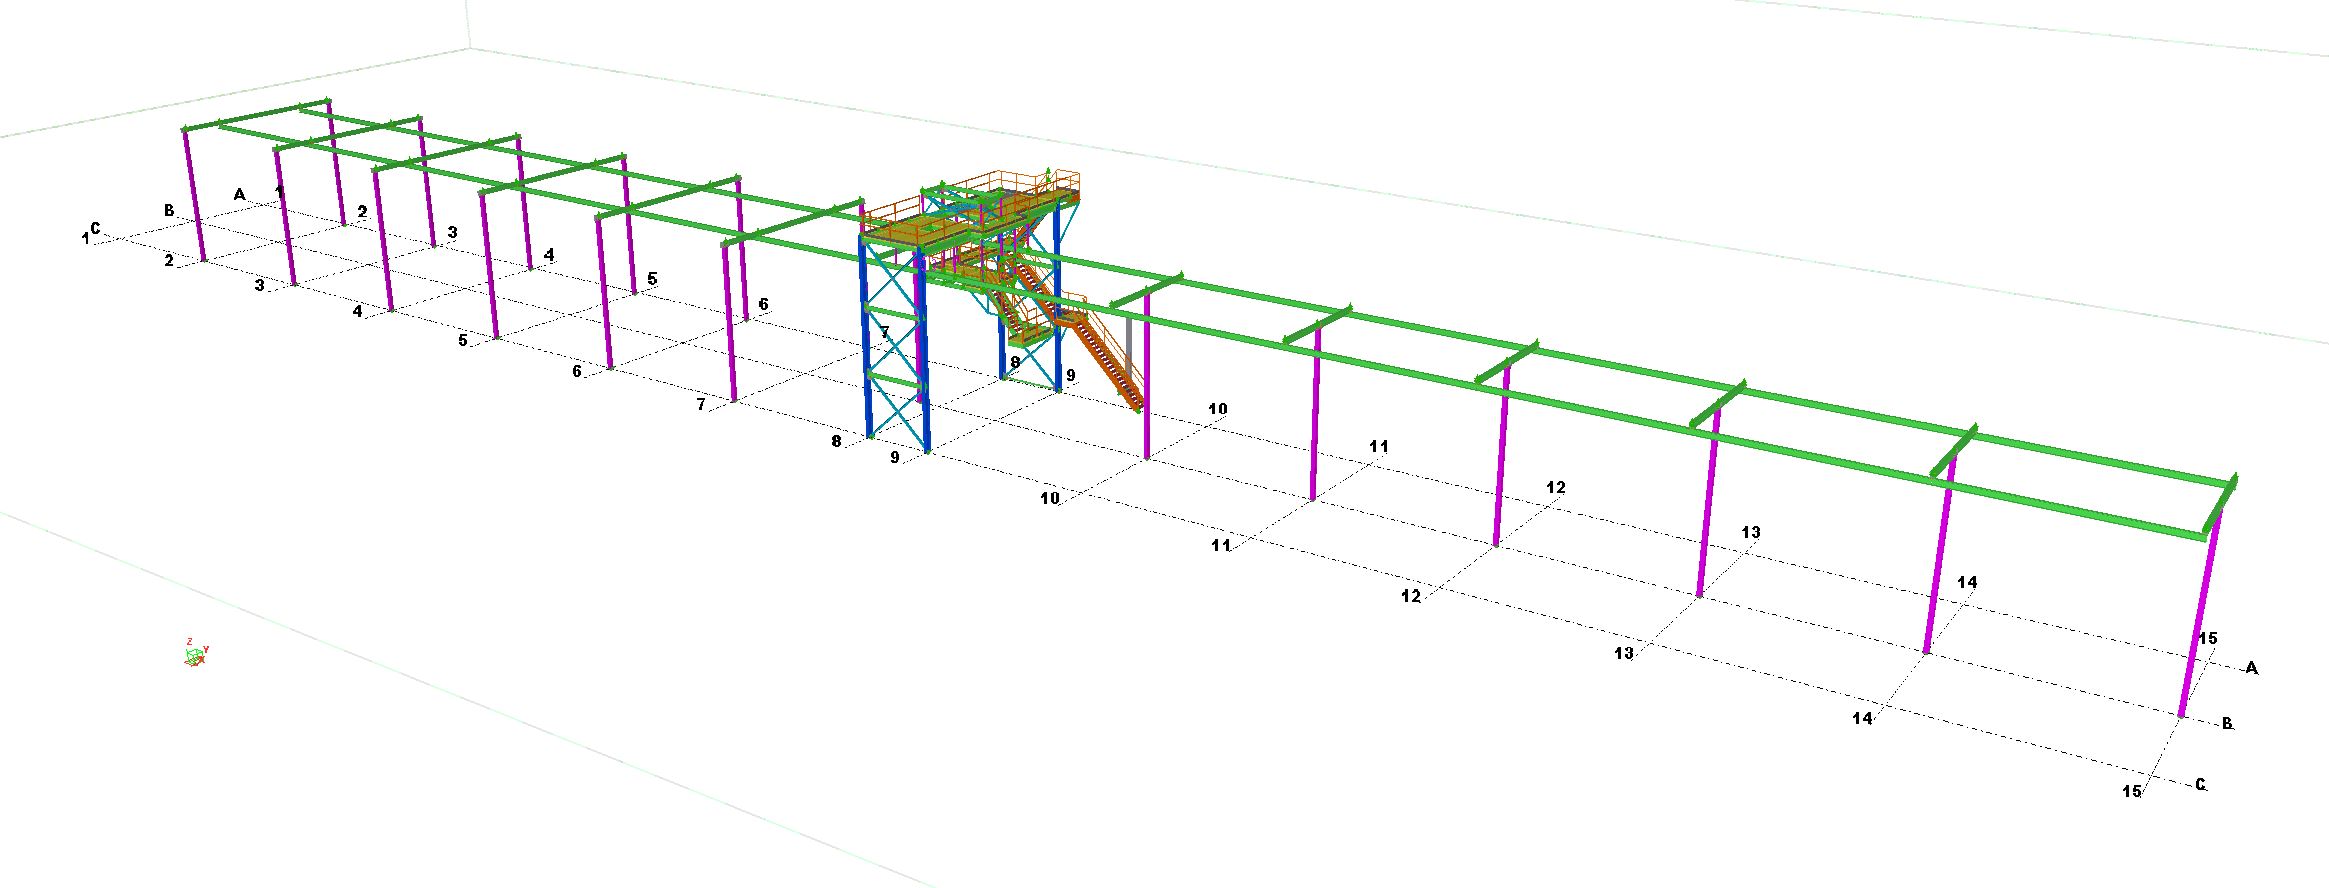This screenshot has height=888, width=2329.
Task: Select the magenta column at grid line 13
Action: pyautogui.click(x=1708, y=510)
